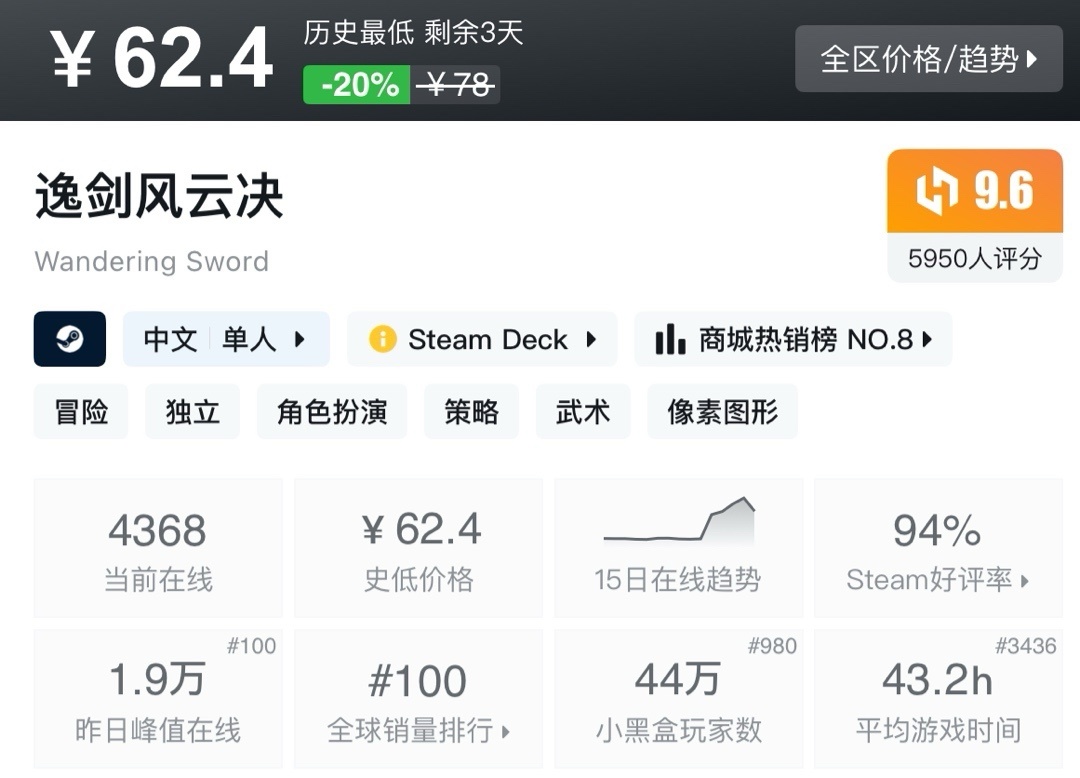
Task: Expand Steam Deck compatibility details
Action: (x=482, y=339)
